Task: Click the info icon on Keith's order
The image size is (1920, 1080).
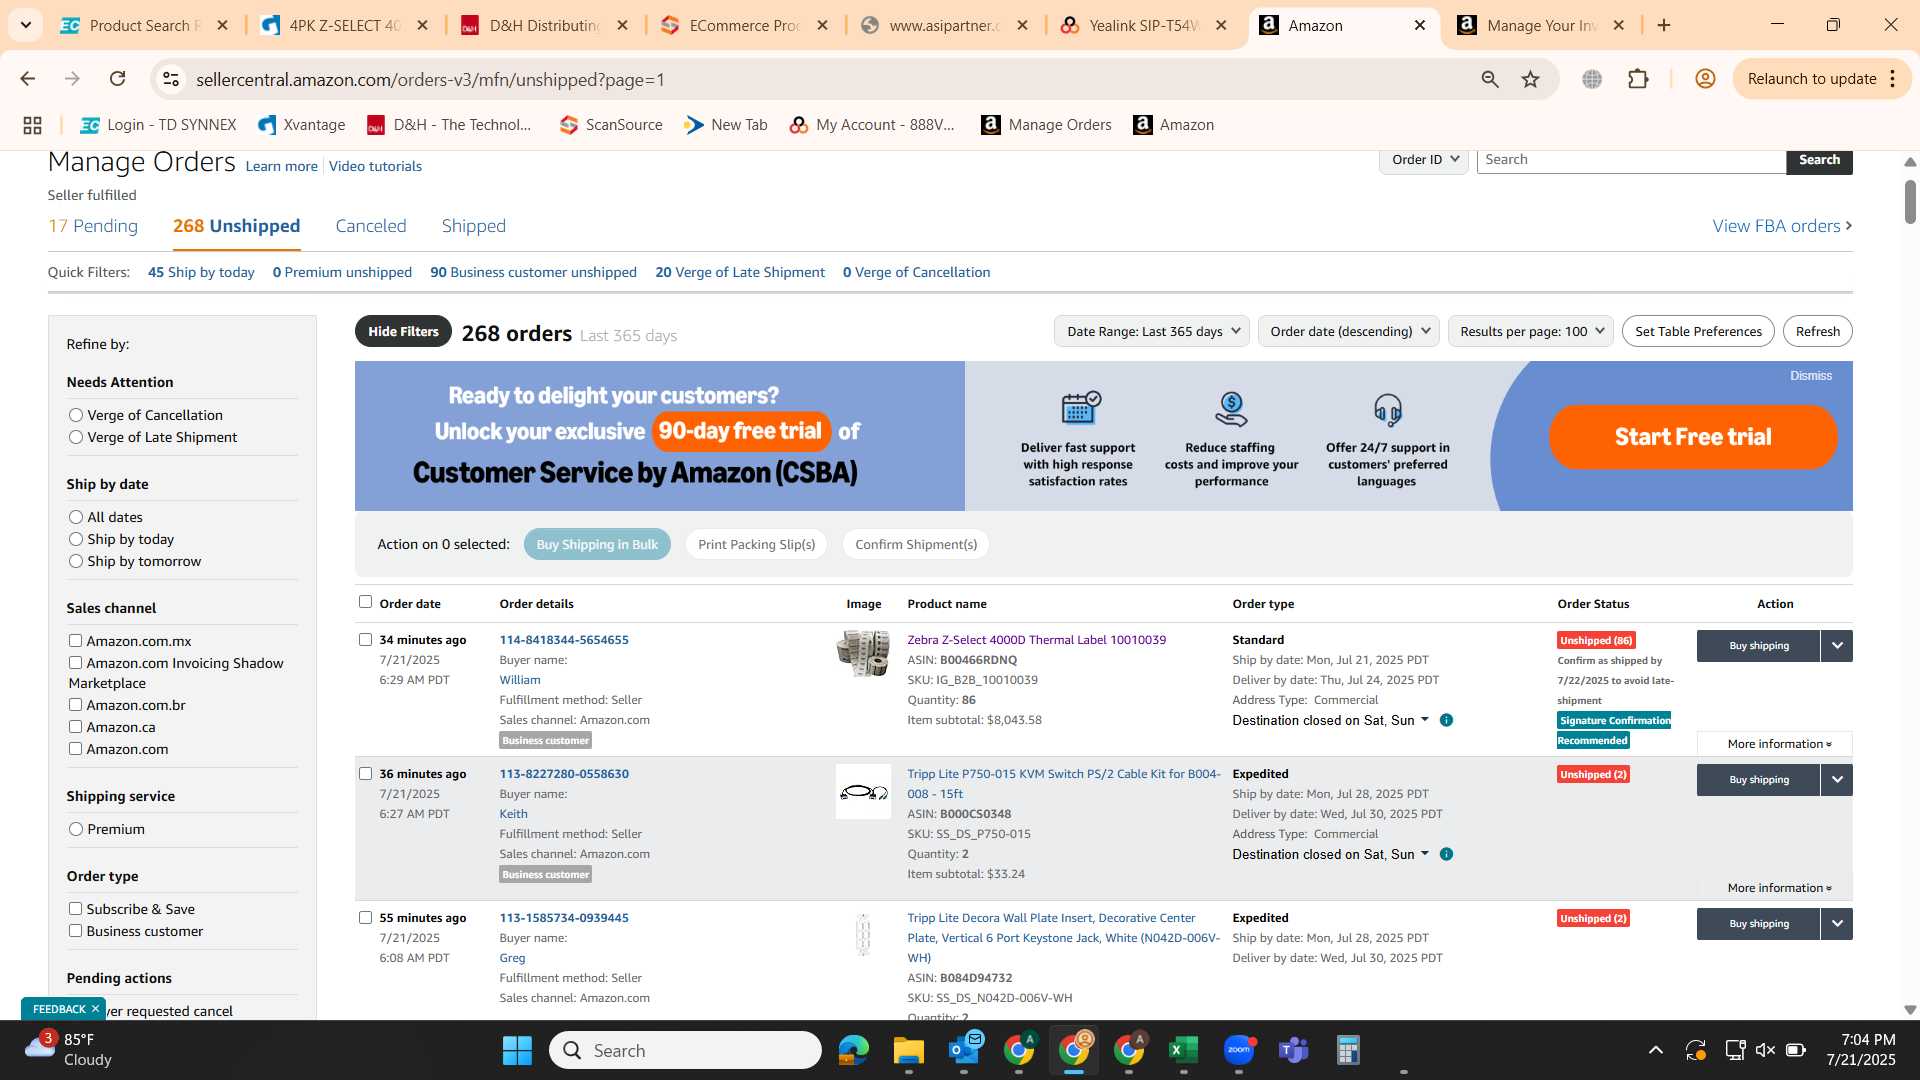Action: (1446, 854)
